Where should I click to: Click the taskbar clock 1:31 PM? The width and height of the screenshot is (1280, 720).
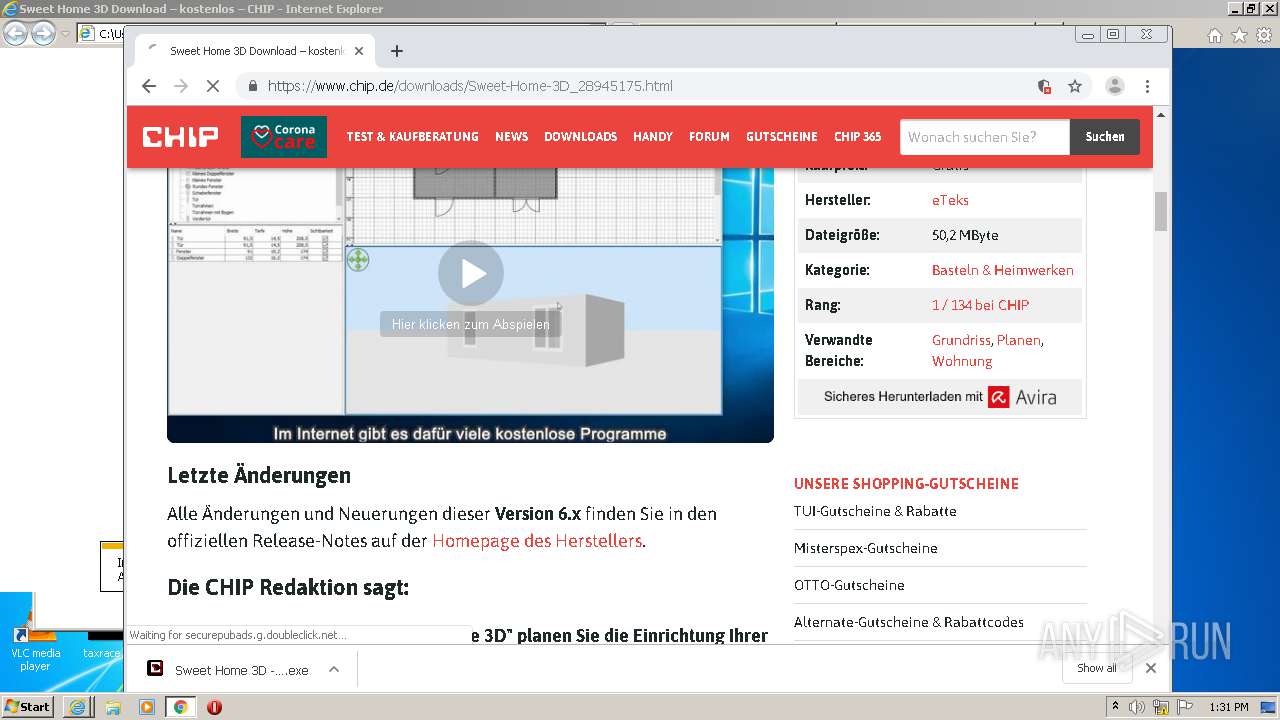[x=1228, y=707]
